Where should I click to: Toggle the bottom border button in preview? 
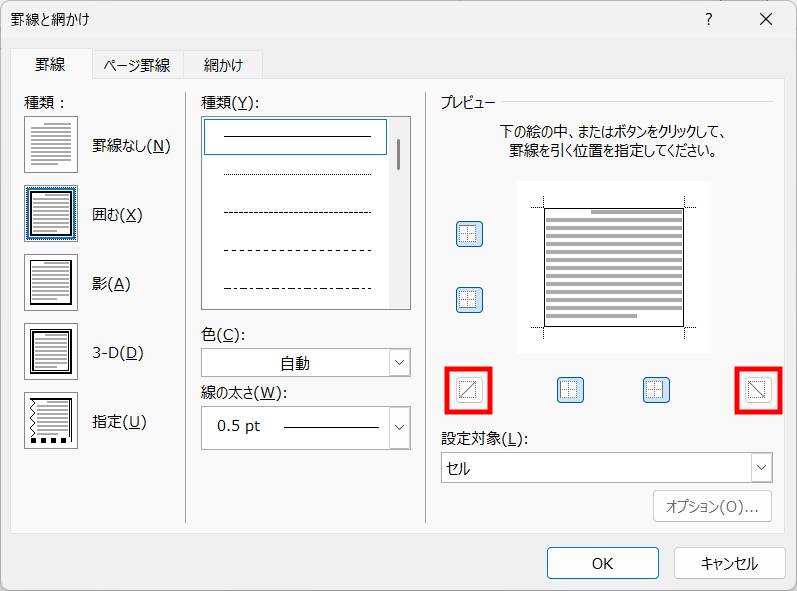pyautogui.click(x=469, y=299)
